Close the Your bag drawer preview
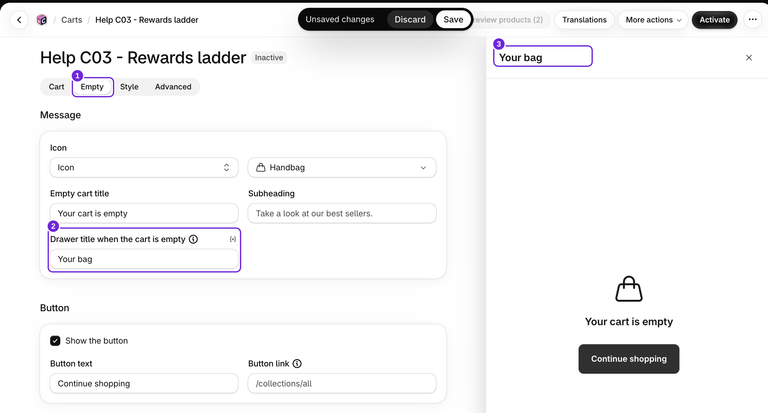The height and width of the screenshot is (413, 768). point(748,58)
